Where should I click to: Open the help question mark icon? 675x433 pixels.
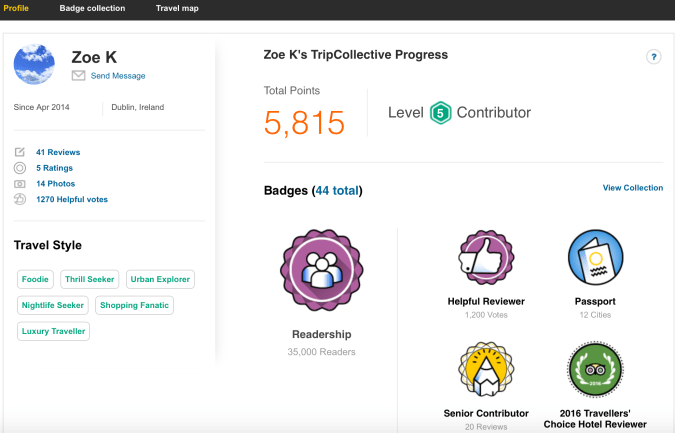point(653,57)
